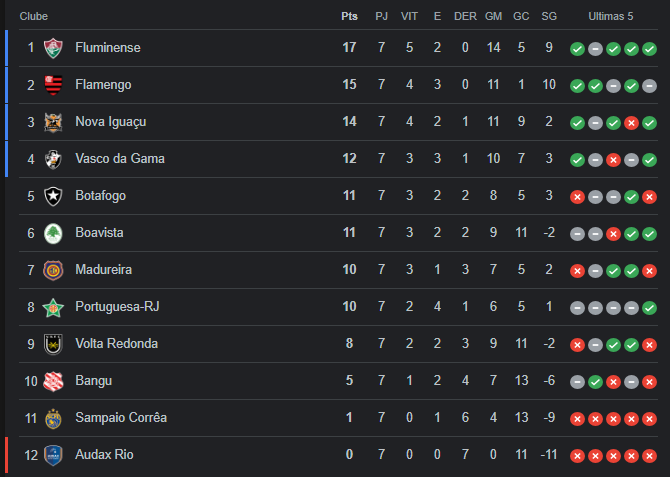Click Bangu's only green win marker
The image size is (670, 477).
click(595, 382)
